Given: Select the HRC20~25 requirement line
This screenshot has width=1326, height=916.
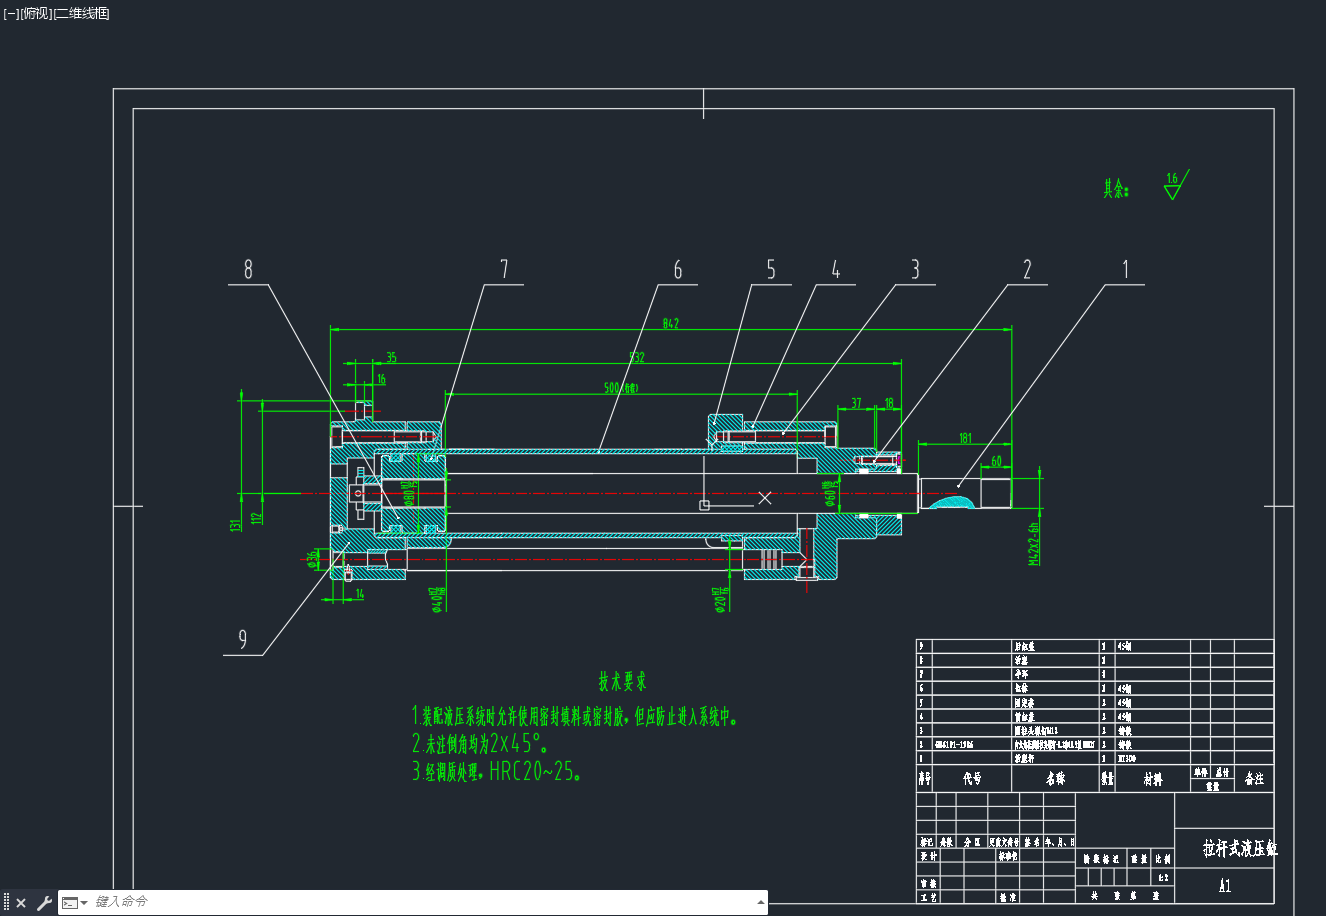Looking at the screenshot, I should 497,771.
